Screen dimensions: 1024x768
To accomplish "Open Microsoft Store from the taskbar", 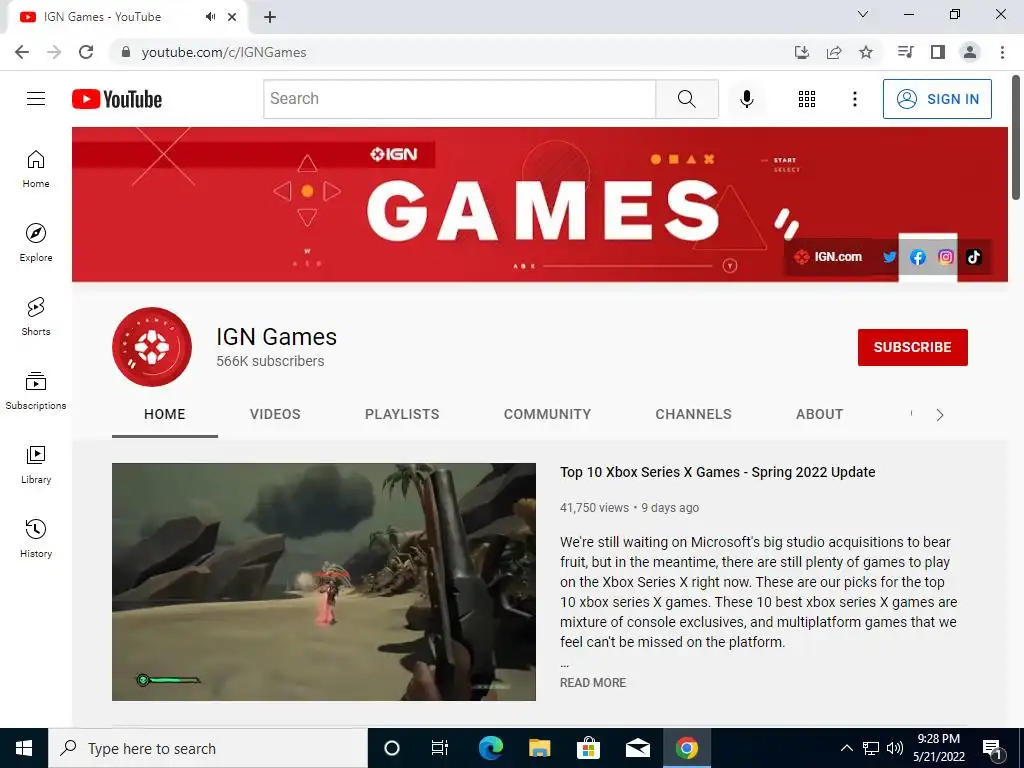I will (x=588, y=748).
